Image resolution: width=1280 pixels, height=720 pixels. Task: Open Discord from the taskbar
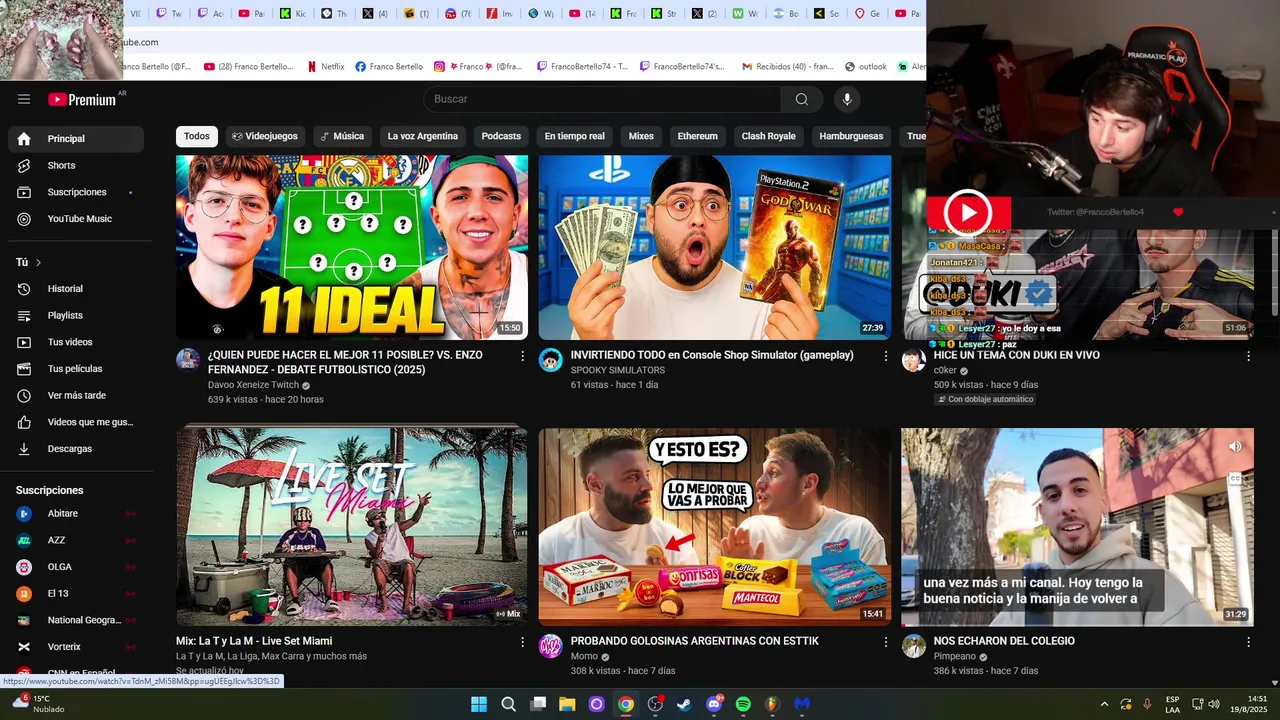[x=714, y=704]
